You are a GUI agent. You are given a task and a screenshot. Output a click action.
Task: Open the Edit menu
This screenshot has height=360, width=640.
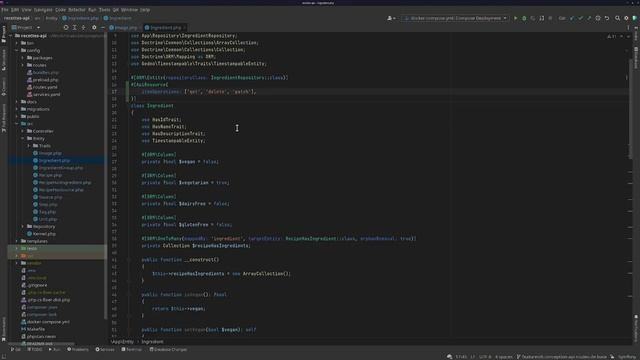[x=15, y=9]
